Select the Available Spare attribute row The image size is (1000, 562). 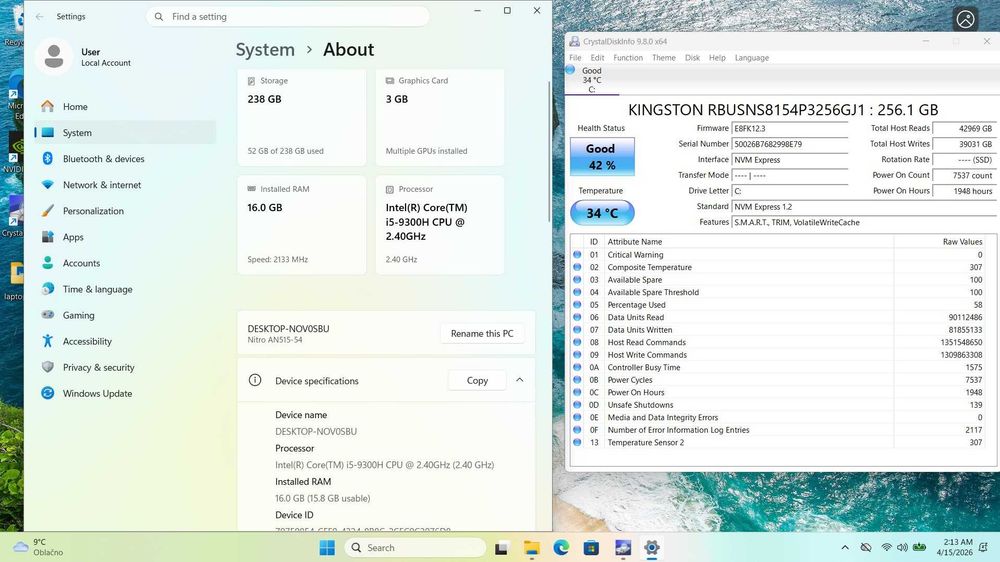(778, 280)
